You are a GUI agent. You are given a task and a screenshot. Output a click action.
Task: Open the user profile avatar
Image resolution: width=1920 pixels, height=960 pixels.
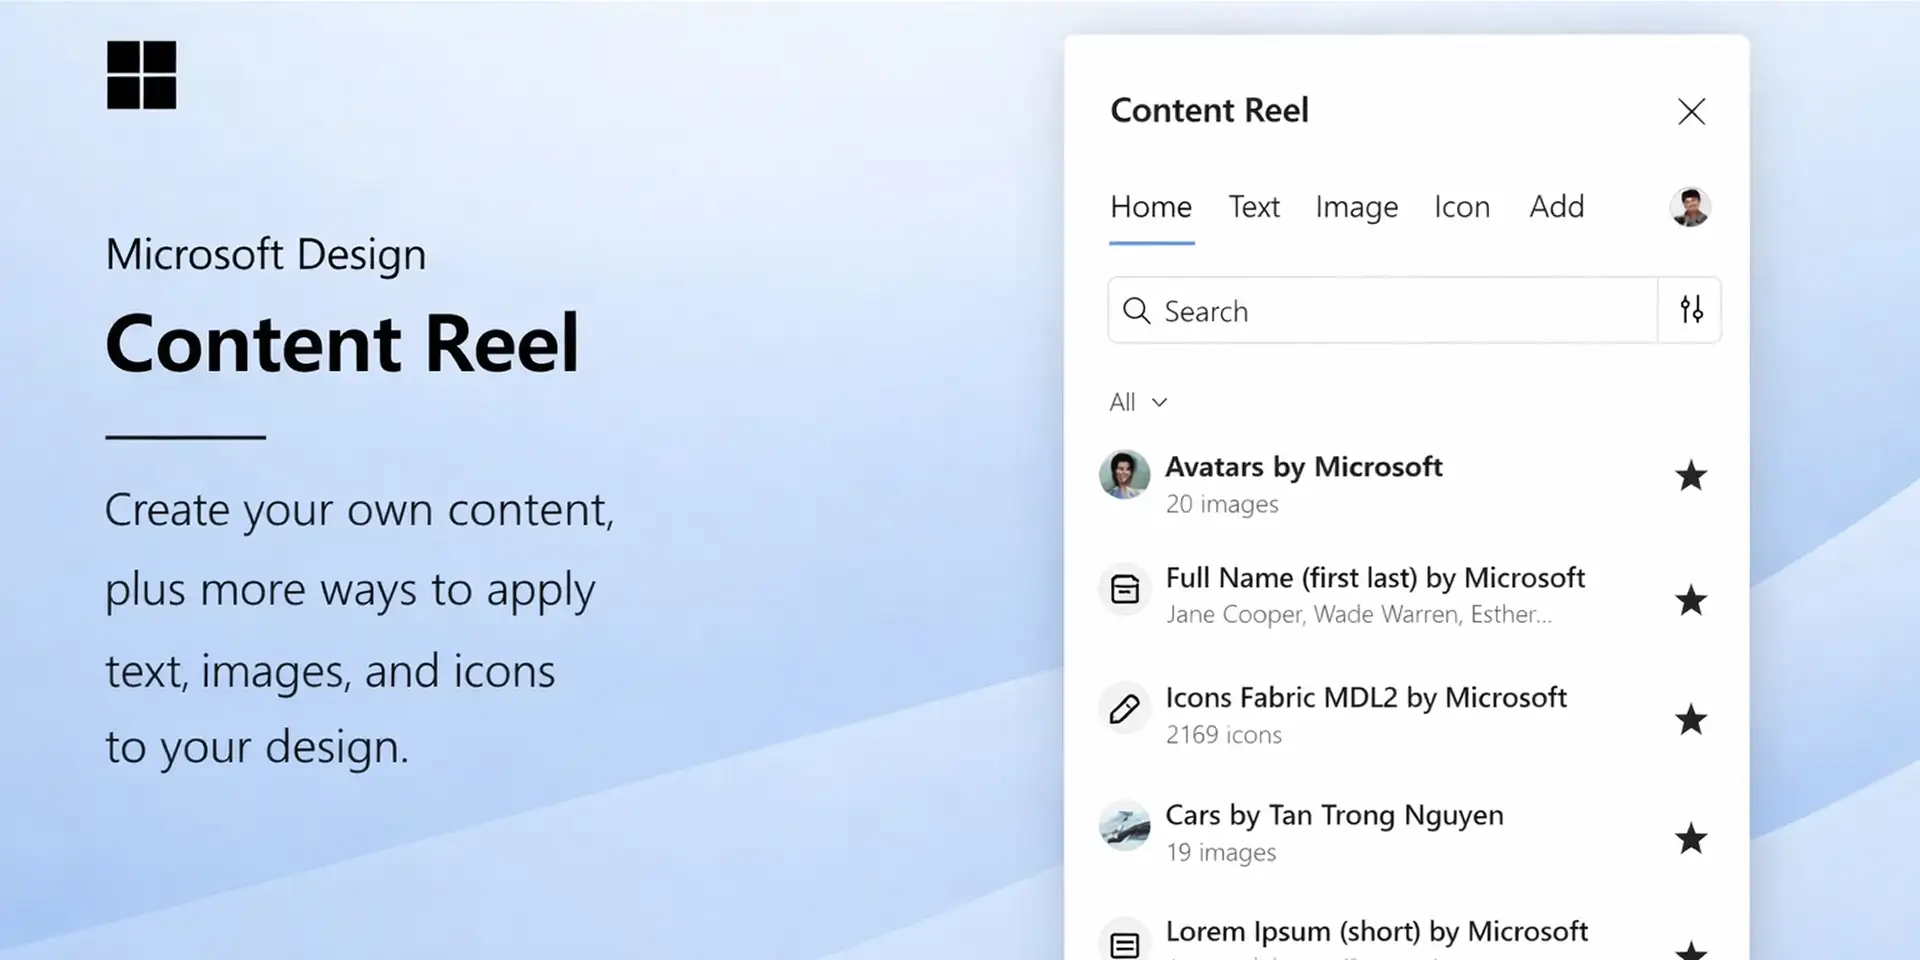coord(1690,207)
